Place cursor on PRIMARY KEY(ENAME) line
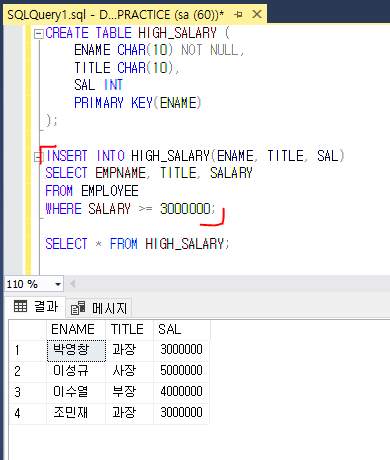This screenshot has height=460, width=390. point(138,103)
